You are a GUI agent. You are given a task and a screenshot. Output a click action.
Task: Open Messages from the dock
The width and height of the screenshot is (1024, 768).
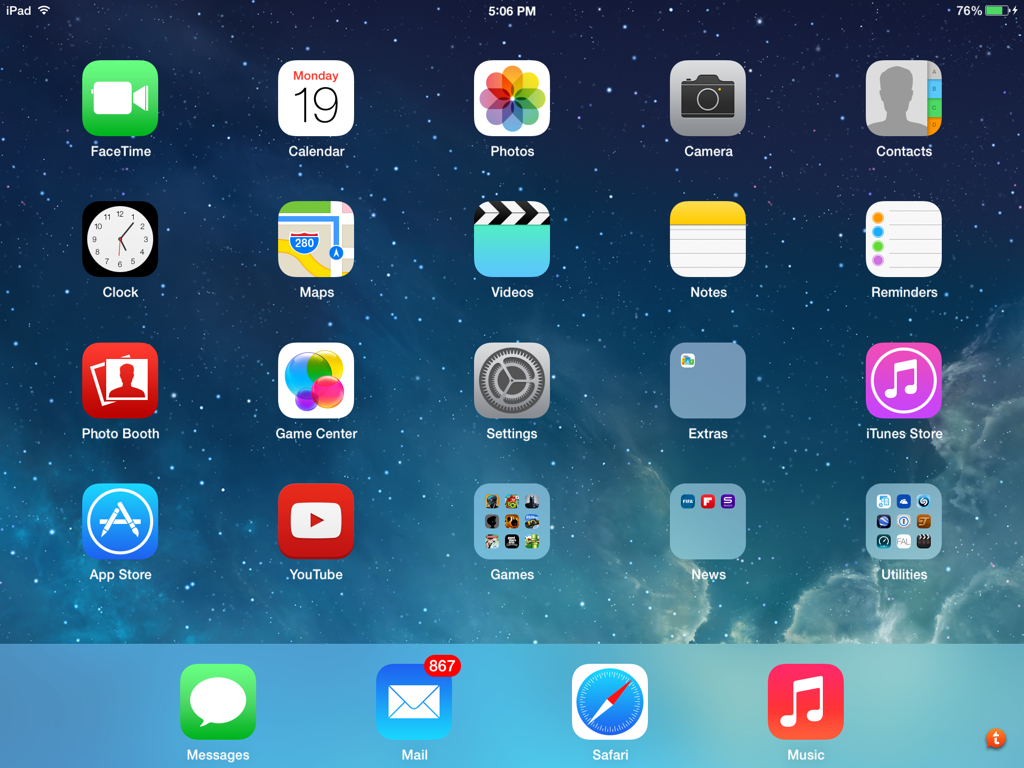(x=218, y=701)
